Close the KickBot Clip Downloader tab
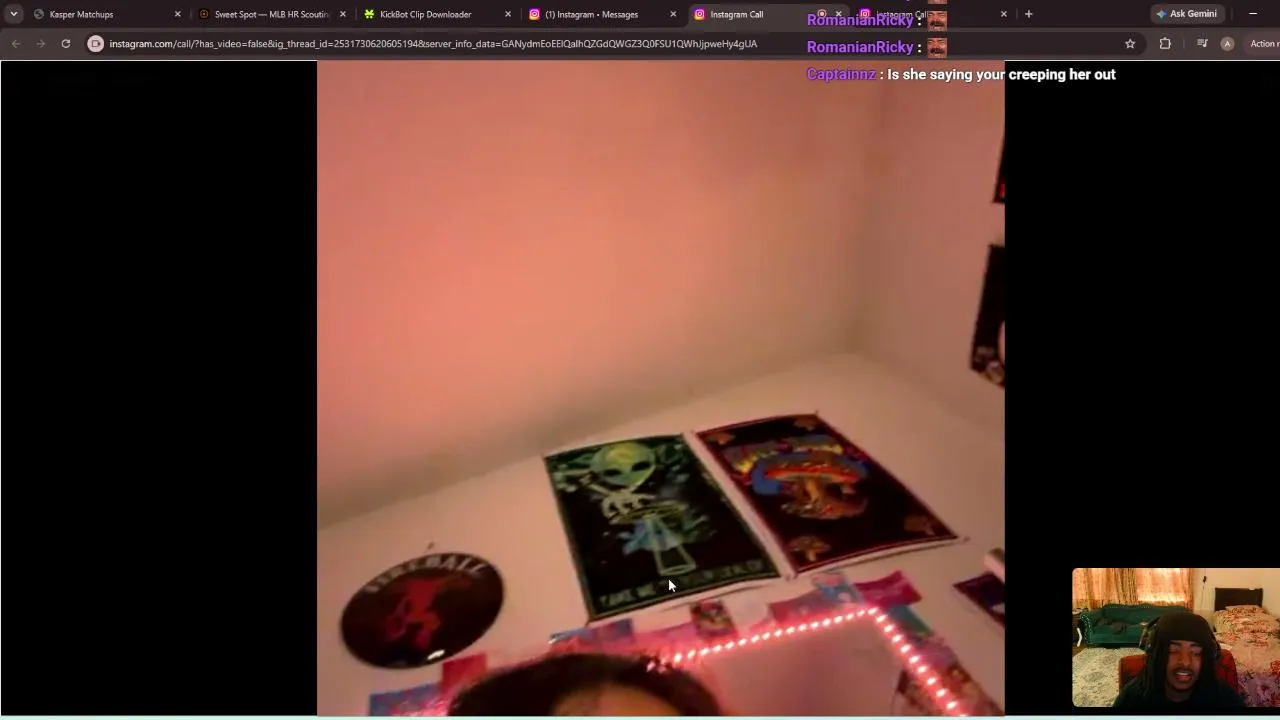The height and width of the screenshot is (720, 1280). tap(508, 14)
